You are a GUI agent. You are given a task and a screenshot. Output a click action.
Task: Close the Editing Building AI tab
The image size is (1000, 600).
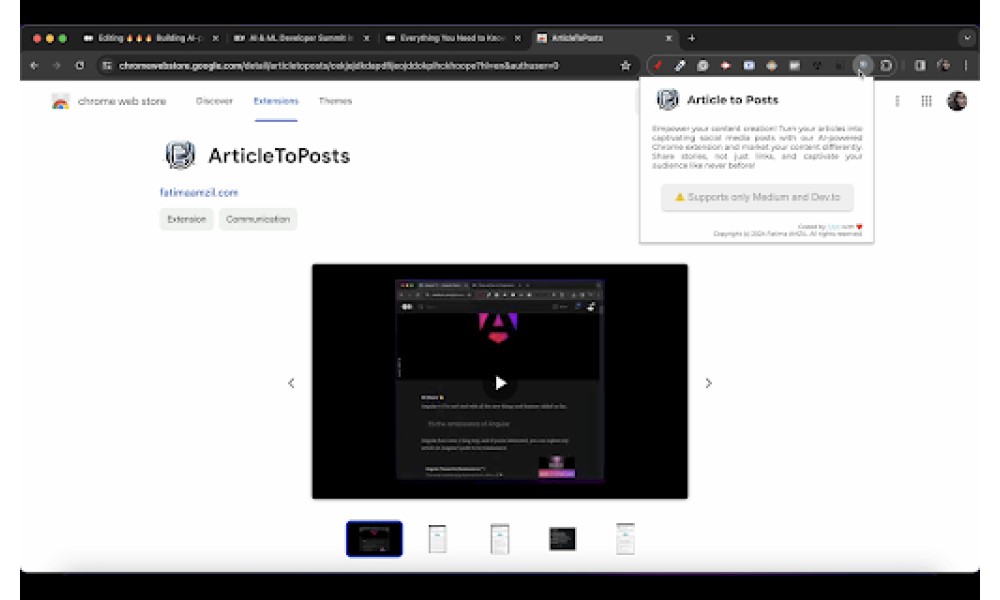[216, 38]
